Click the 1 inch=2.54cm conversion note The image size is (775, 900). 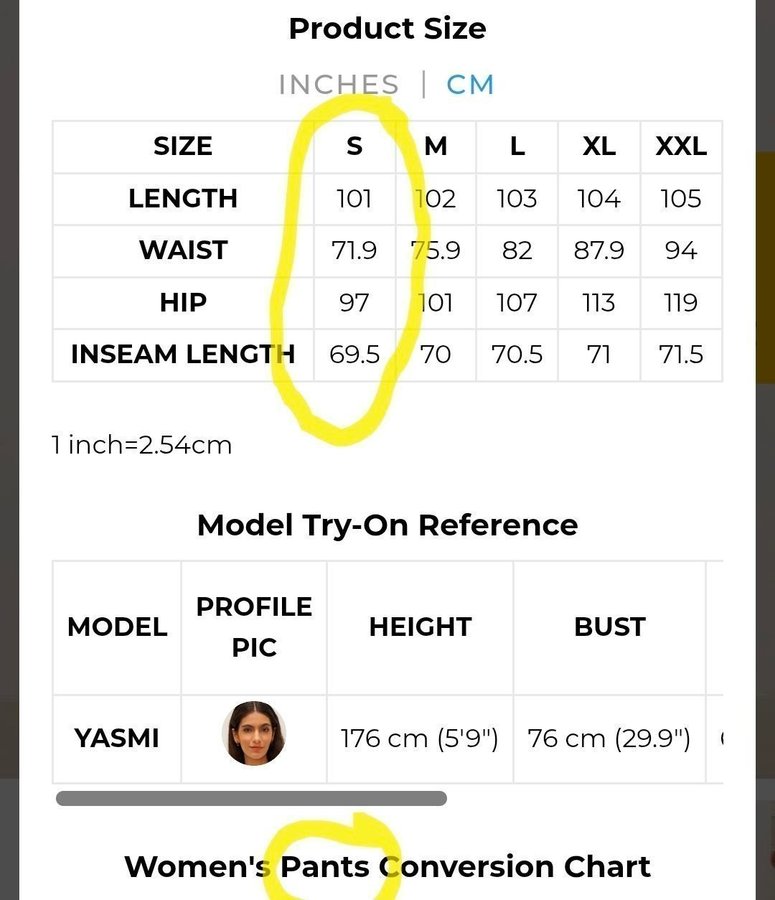tap(142, 444)
